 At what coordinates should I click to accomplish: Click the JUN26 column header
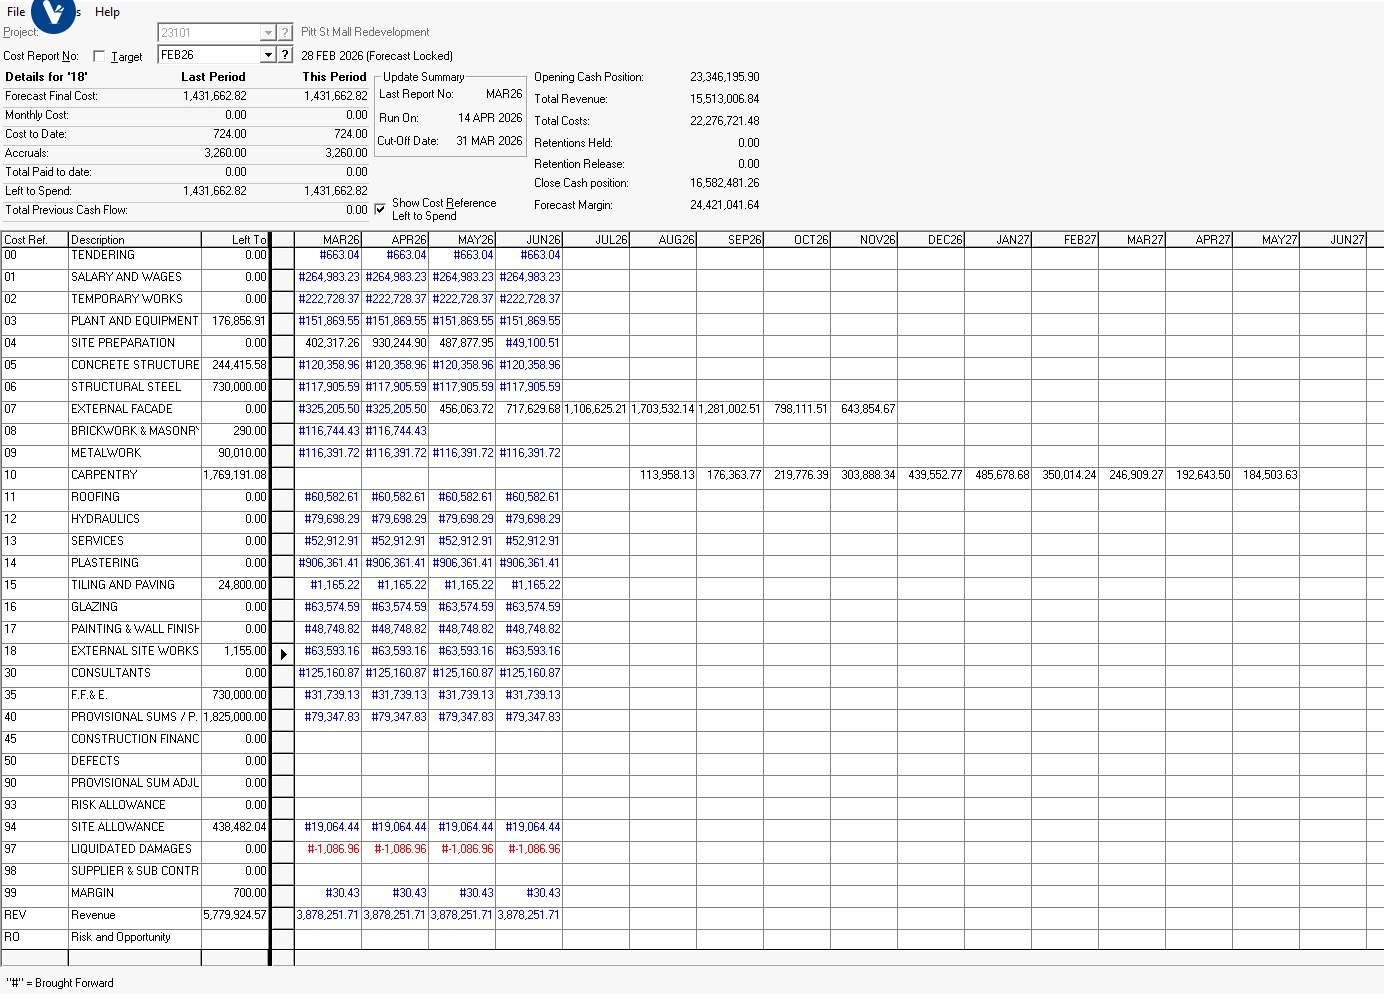[x=529, y=240]
